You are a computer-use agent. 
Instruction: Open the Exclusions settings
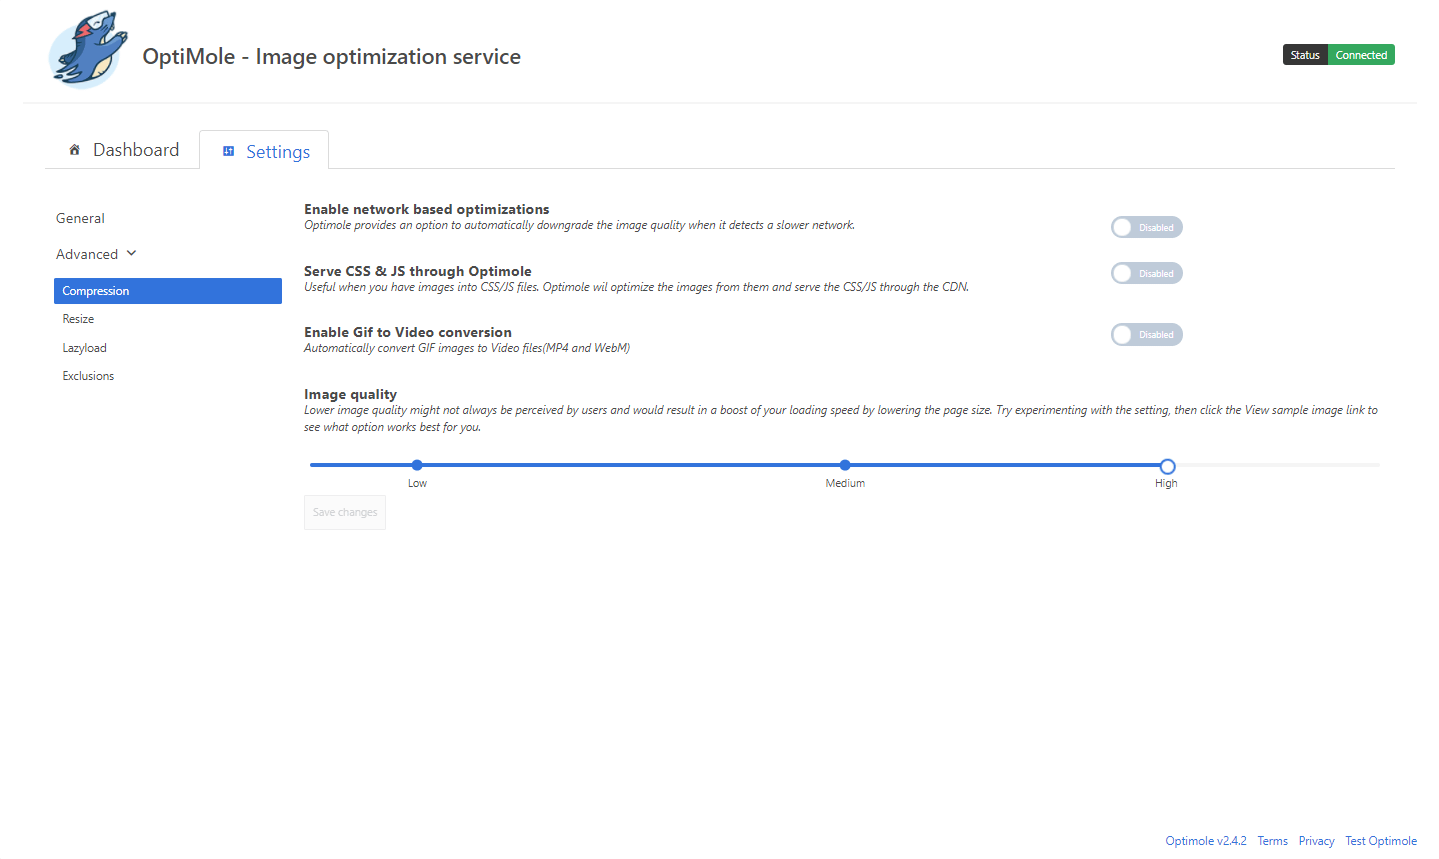tap(88, 376)
